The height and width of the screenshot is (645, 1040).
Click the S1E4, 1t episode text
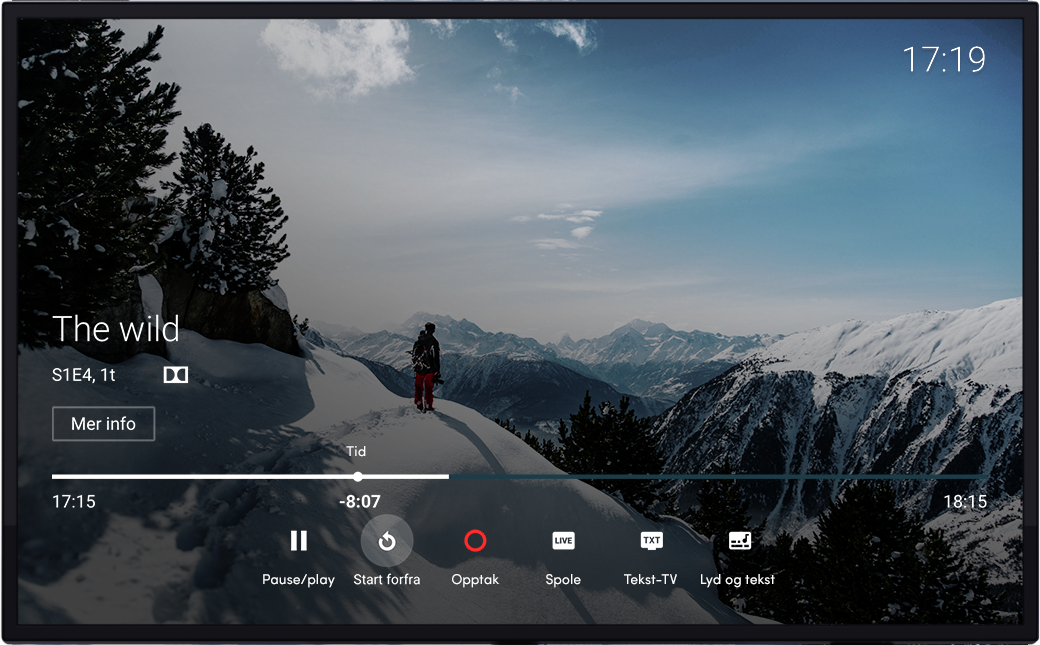[x=84, y=375]
